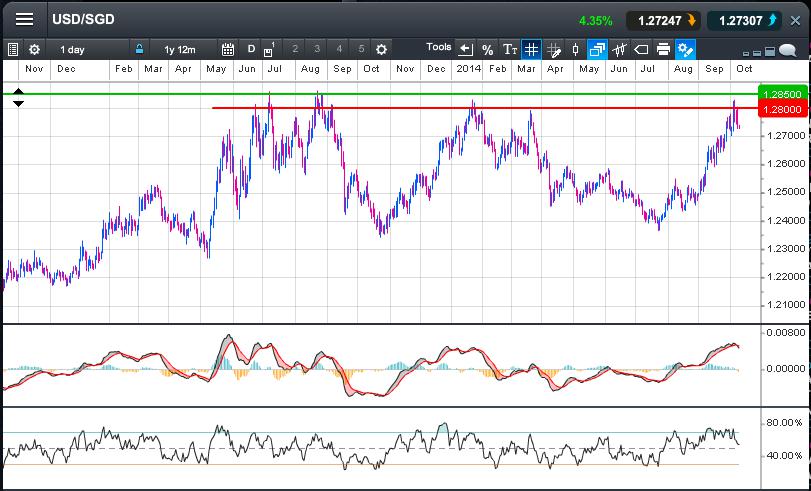811x491 pixels.
Task: Select chart layout preset 2
Action: (x=295, y=49)
